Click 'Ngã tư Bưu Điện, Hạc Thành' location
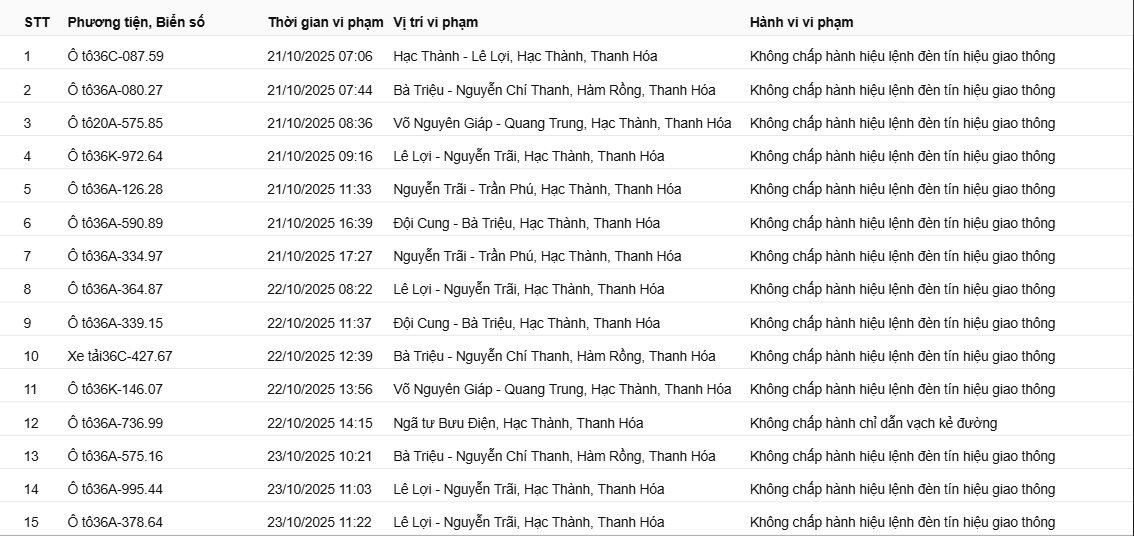 click(x=518, y=423)
